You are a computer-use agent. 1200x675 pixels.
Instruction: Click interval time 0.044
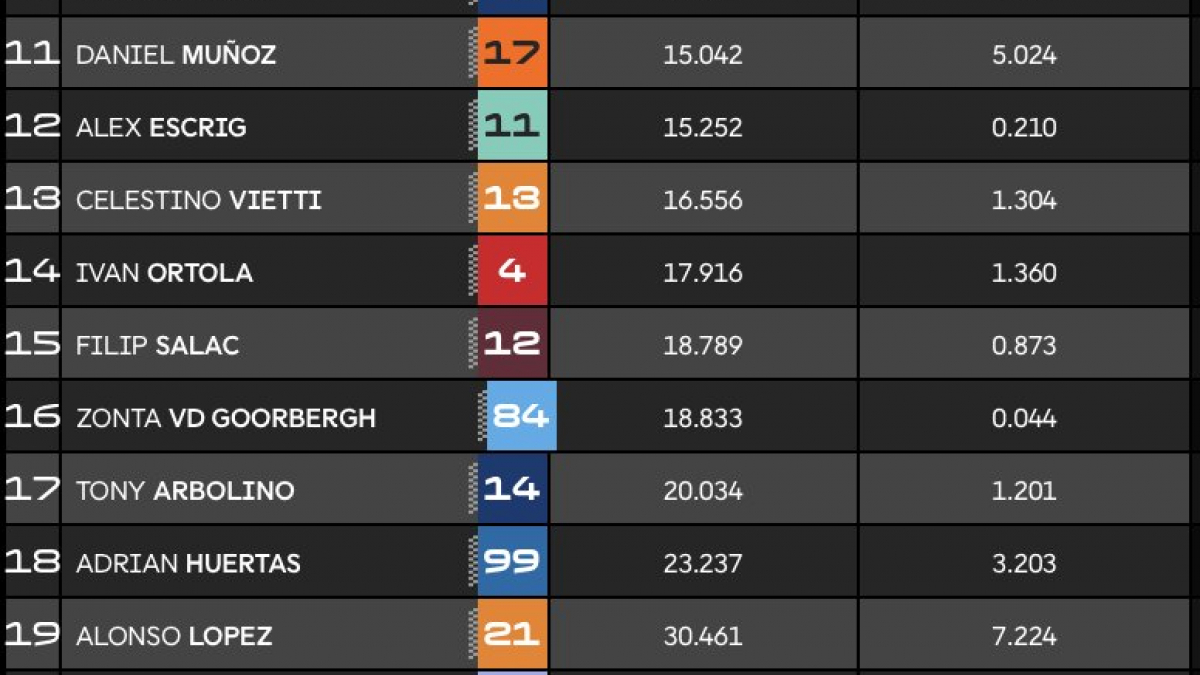pos(1024,417)
